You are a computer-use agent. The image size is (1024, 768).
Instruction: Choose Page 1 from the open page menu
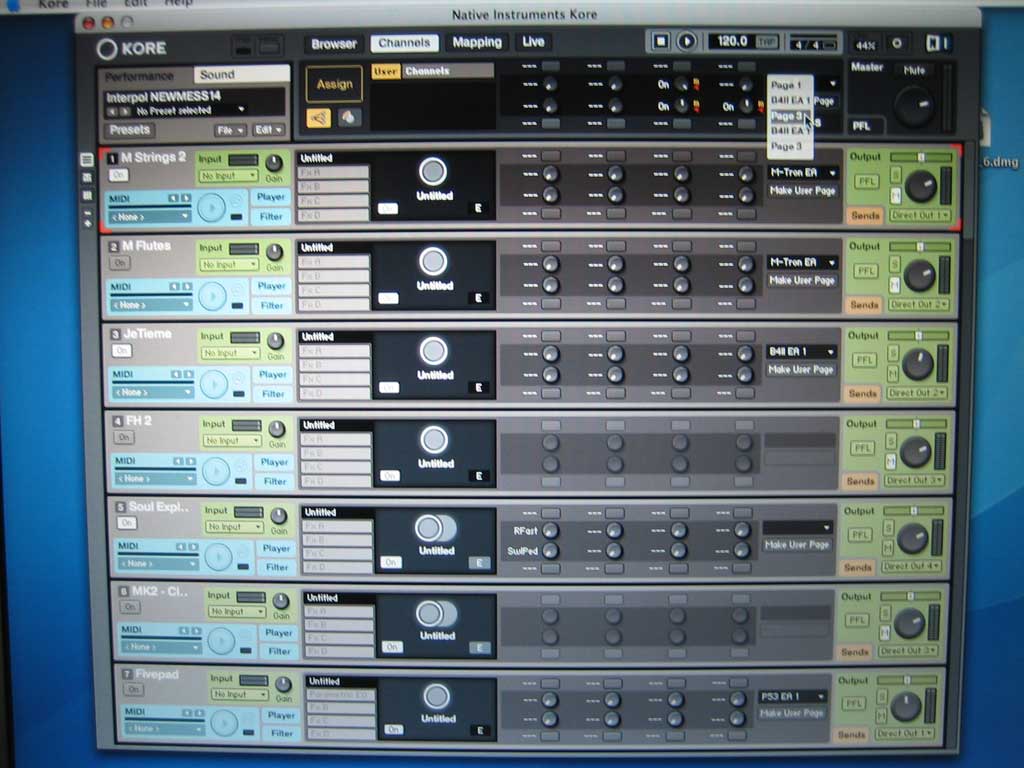786,85
